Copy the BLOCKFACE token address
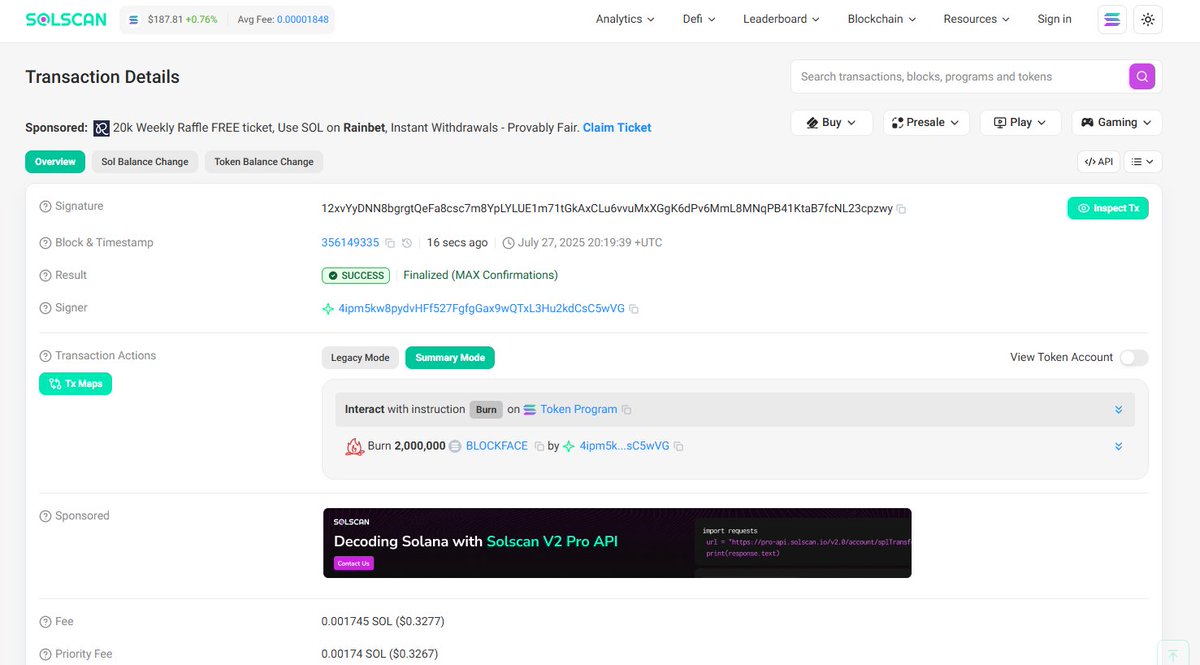This screenshot has width=1200, height=665. coord(539,446)
